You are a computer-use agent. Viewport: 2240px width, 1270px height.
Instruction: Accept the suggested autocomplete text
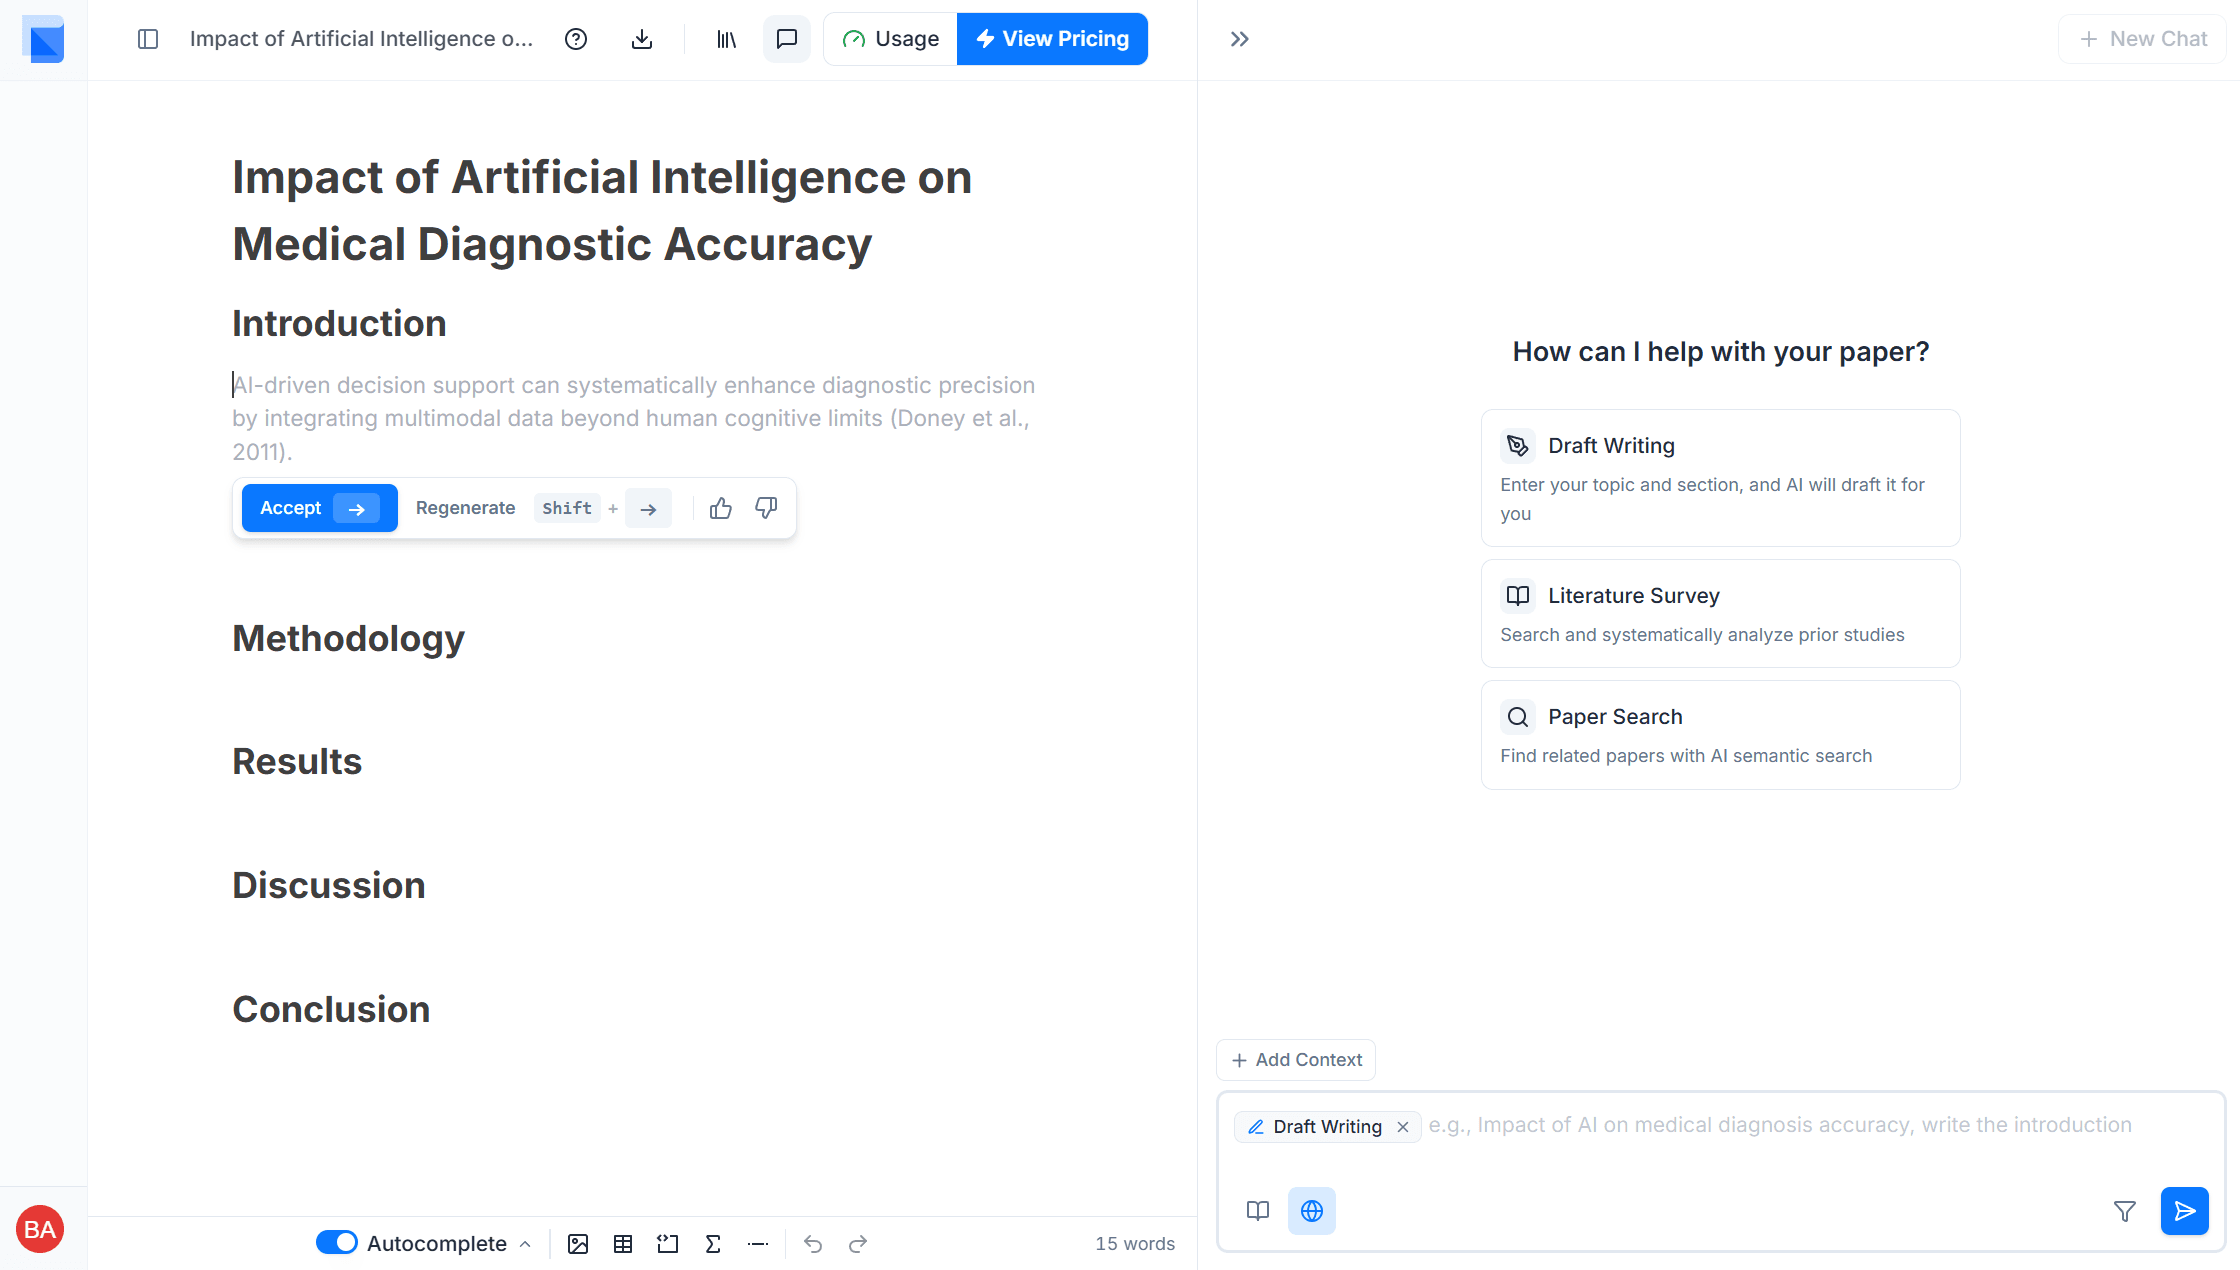coord(319,508)
